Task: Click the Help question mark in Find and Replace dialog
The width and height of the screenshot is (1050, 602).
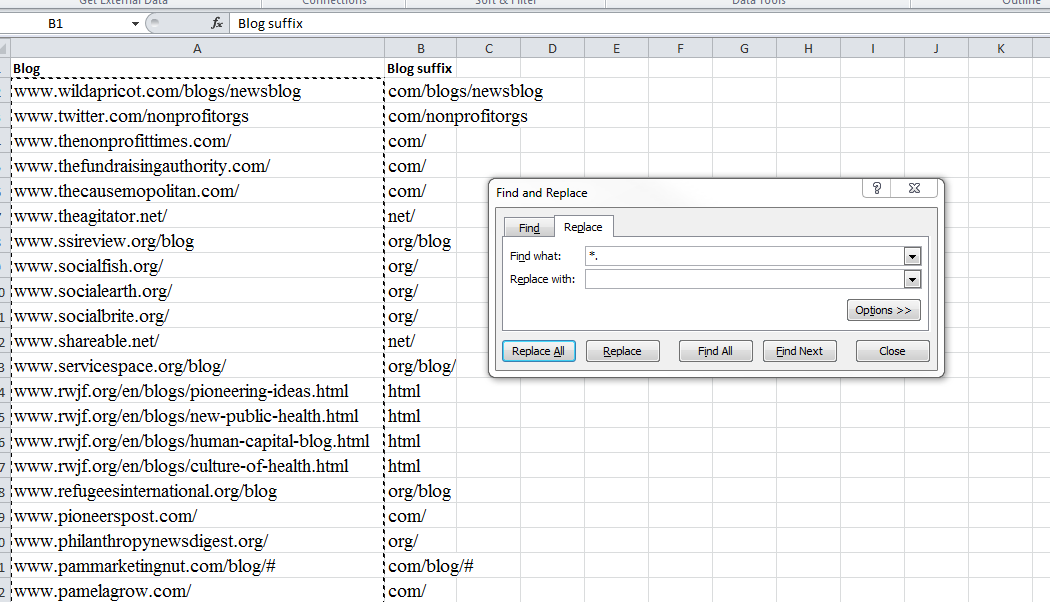Action: [875, 187]
